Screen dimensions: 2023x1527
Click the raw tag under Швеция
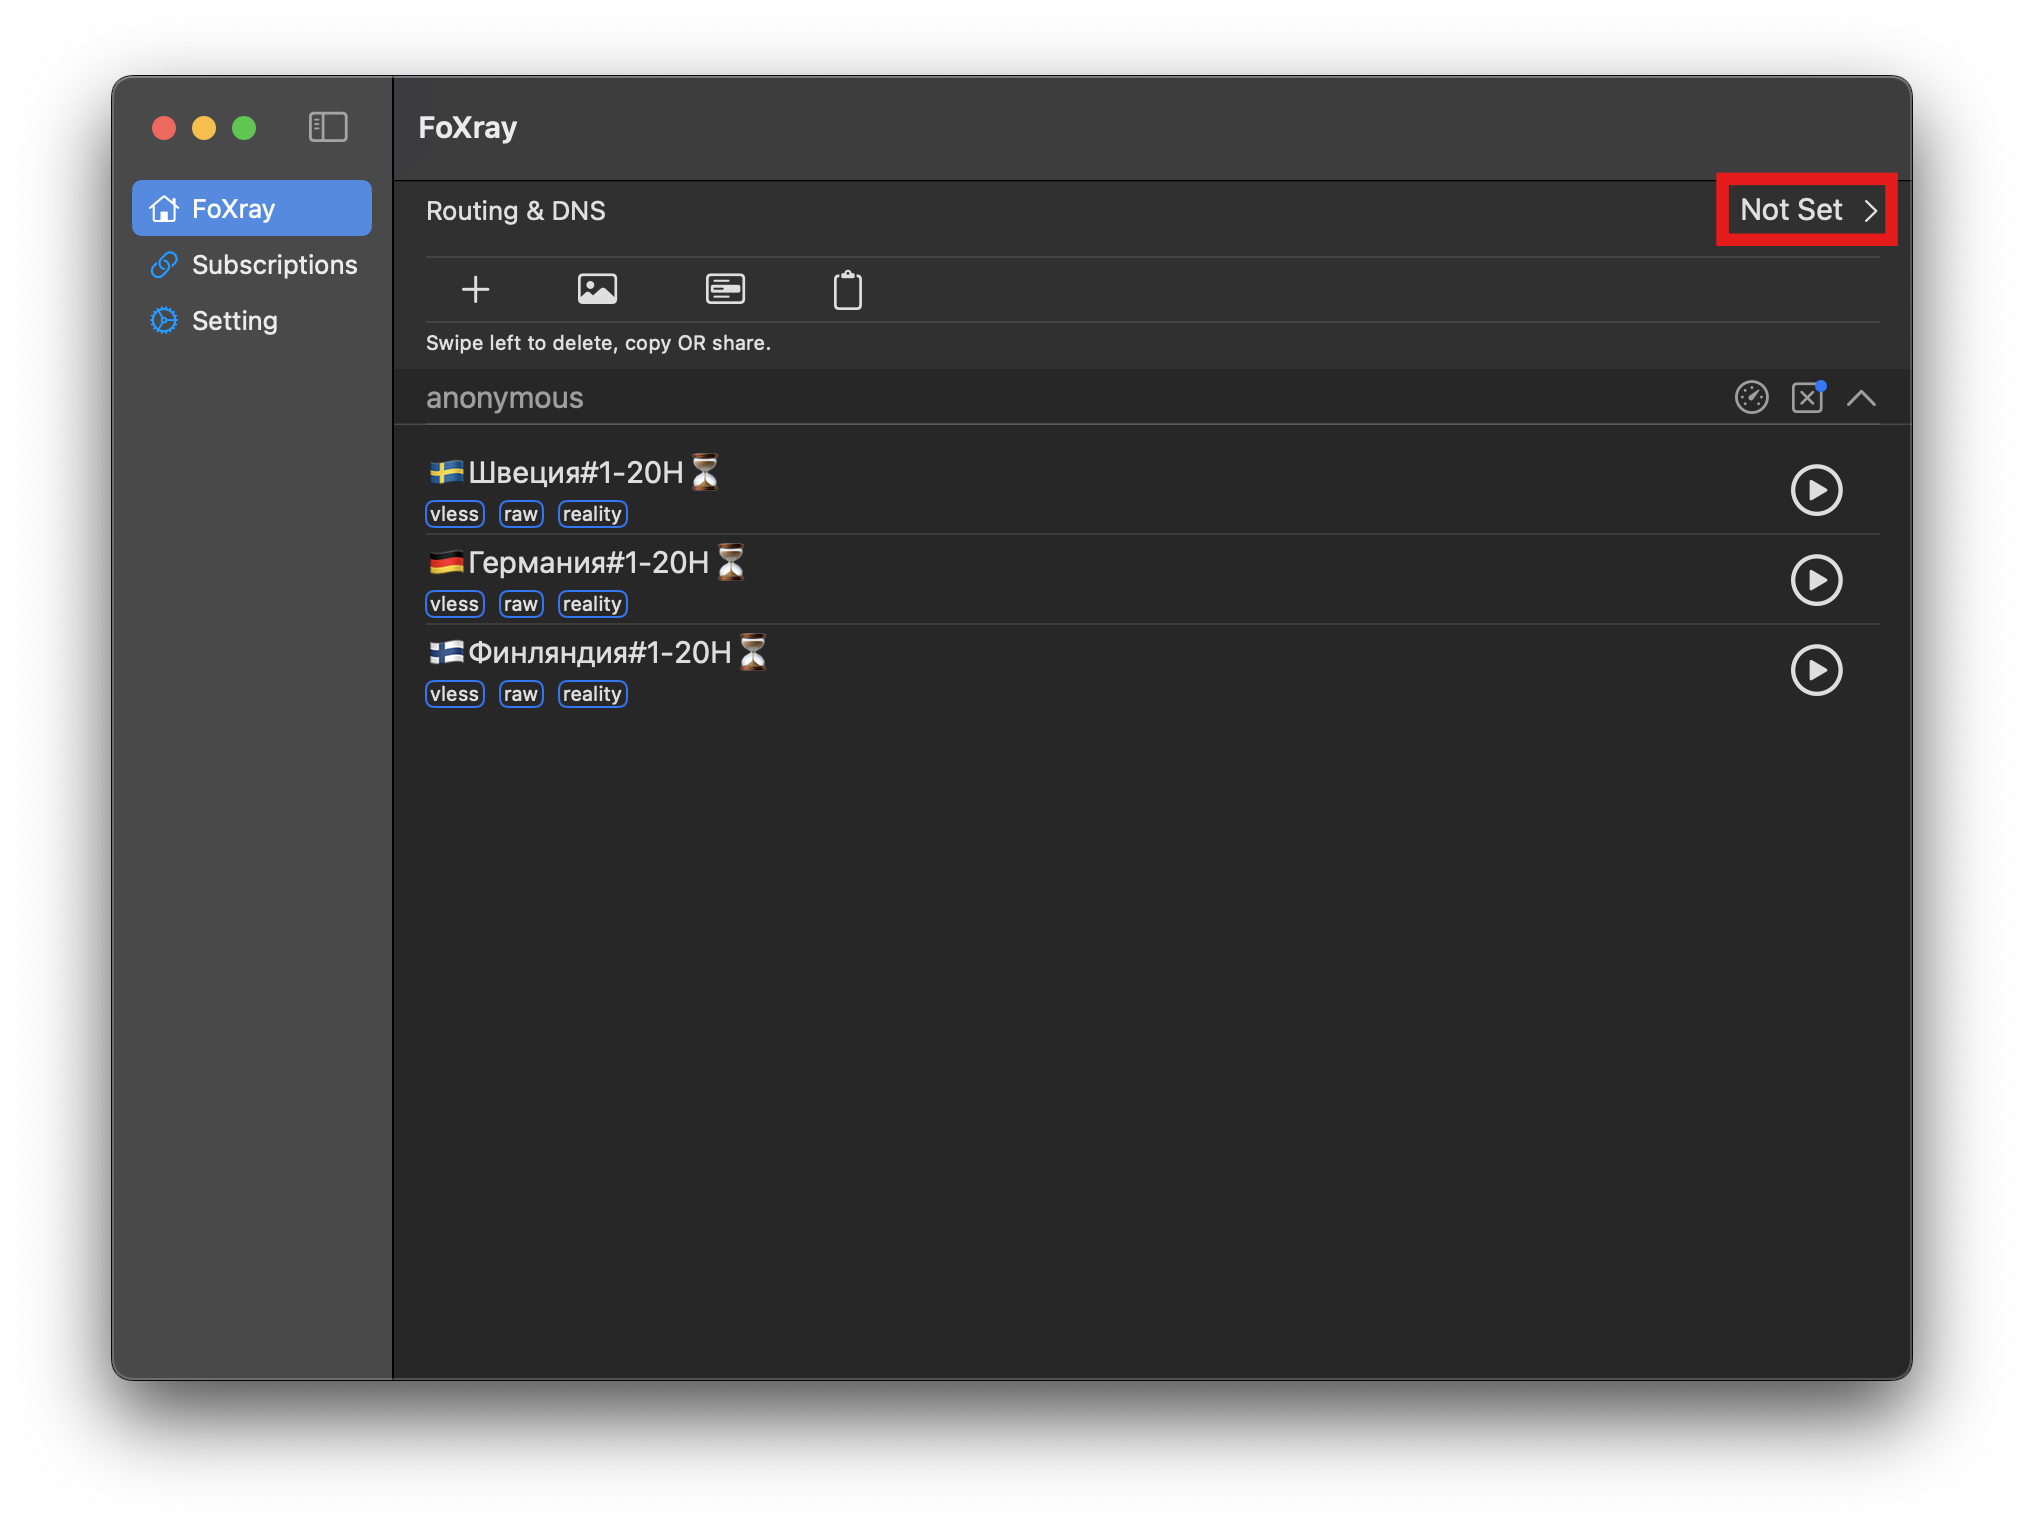(520, 514)
